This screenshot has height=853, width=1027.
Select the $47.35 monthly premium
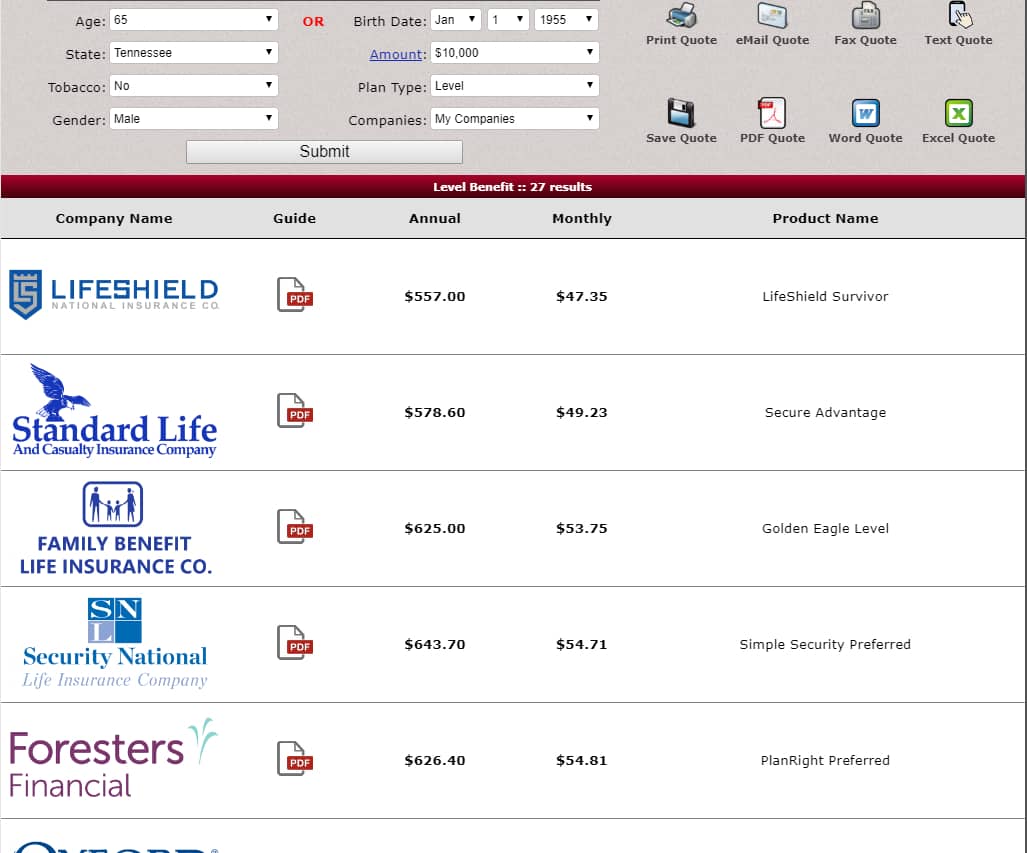582,296
